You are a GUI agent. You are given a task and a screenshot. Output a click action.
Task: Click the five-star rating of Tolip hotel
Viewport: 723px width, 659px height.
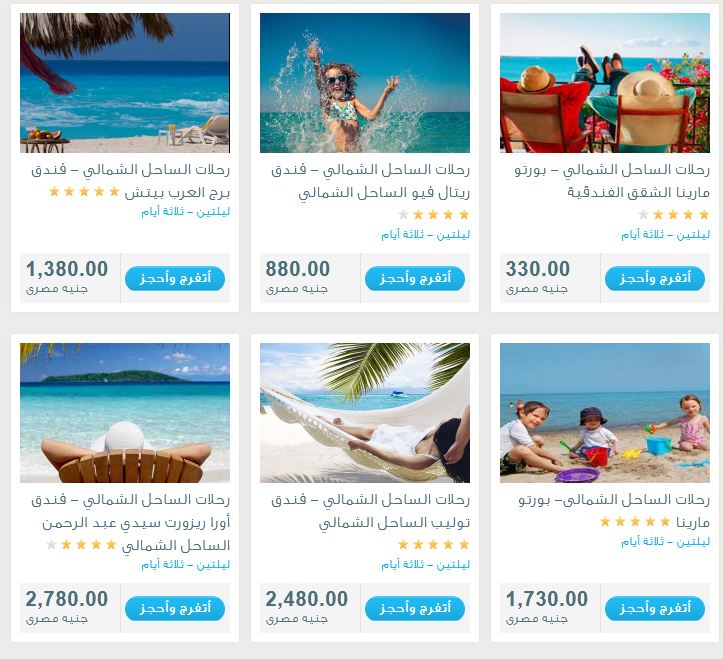coord(433,545)
